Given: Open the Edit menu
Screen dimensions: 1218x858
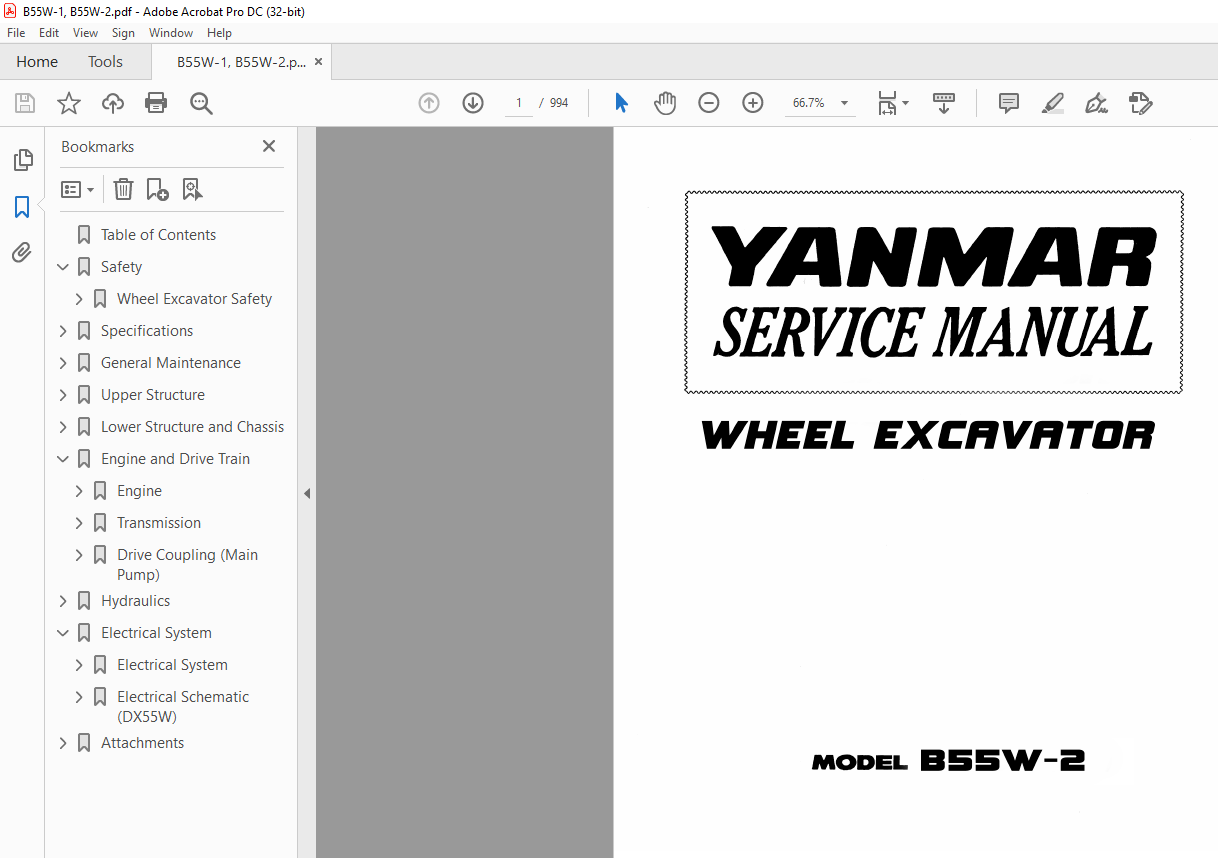Looking at the screenshot, I should pos(49,33).
